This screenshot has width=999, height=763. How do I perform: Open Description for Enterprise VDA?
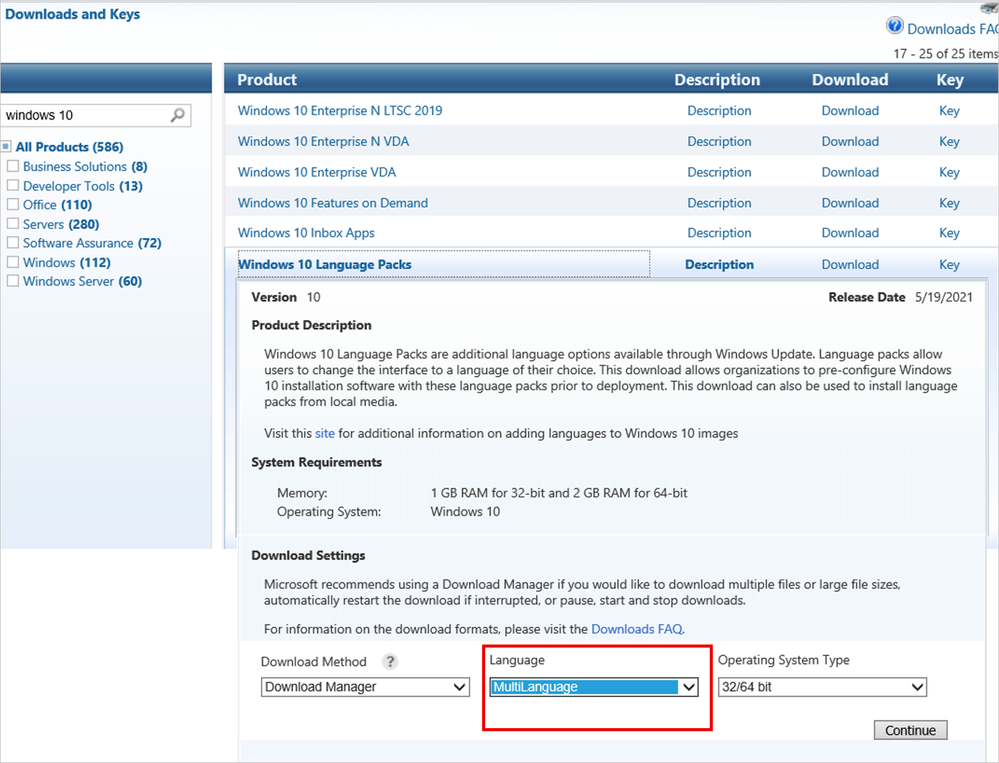tap(719, 172)
